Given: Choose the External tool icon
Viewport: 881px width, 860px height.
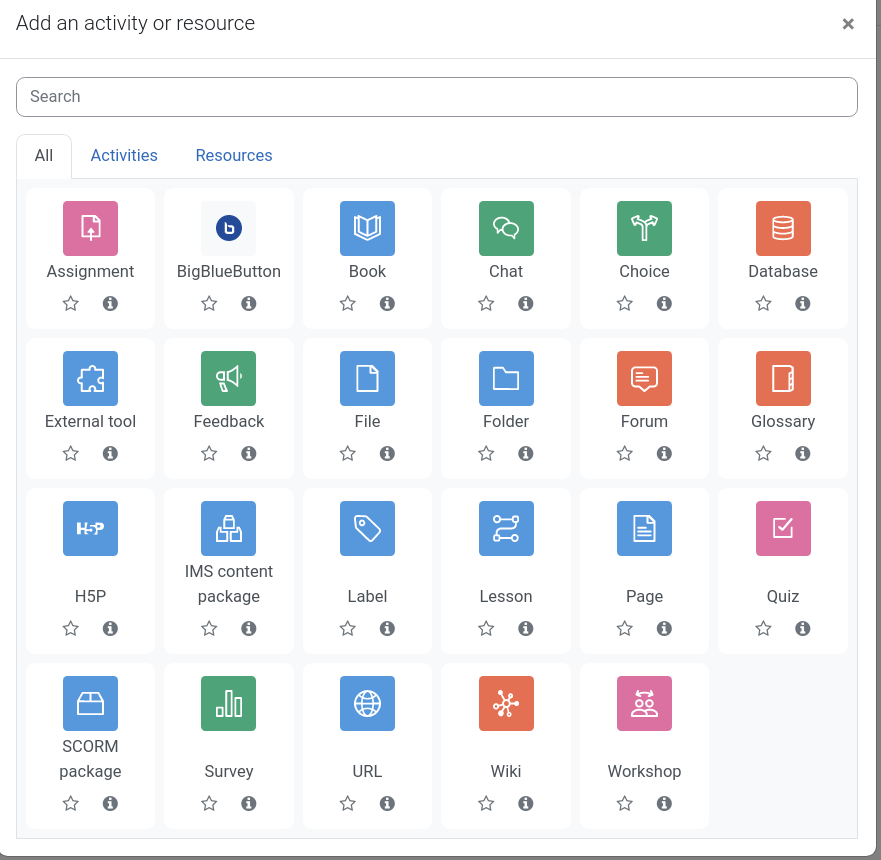Looking at the screenshot, I should [x=90, y=378].
